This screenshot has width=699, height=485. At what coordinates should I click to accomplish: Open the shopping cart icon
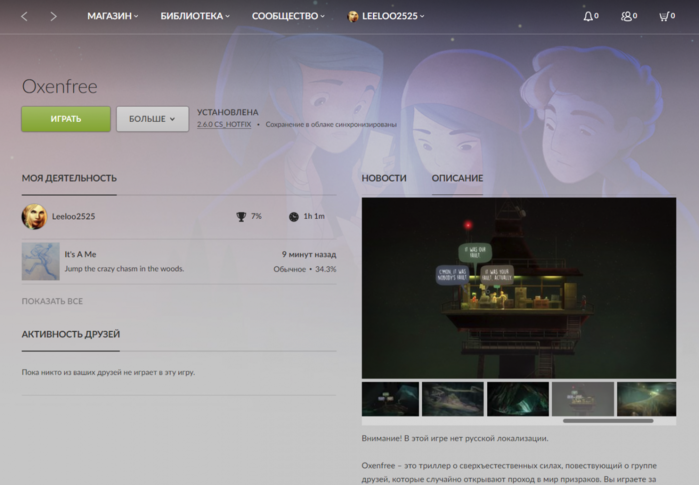pyautogui.click(x=664, y=16)
